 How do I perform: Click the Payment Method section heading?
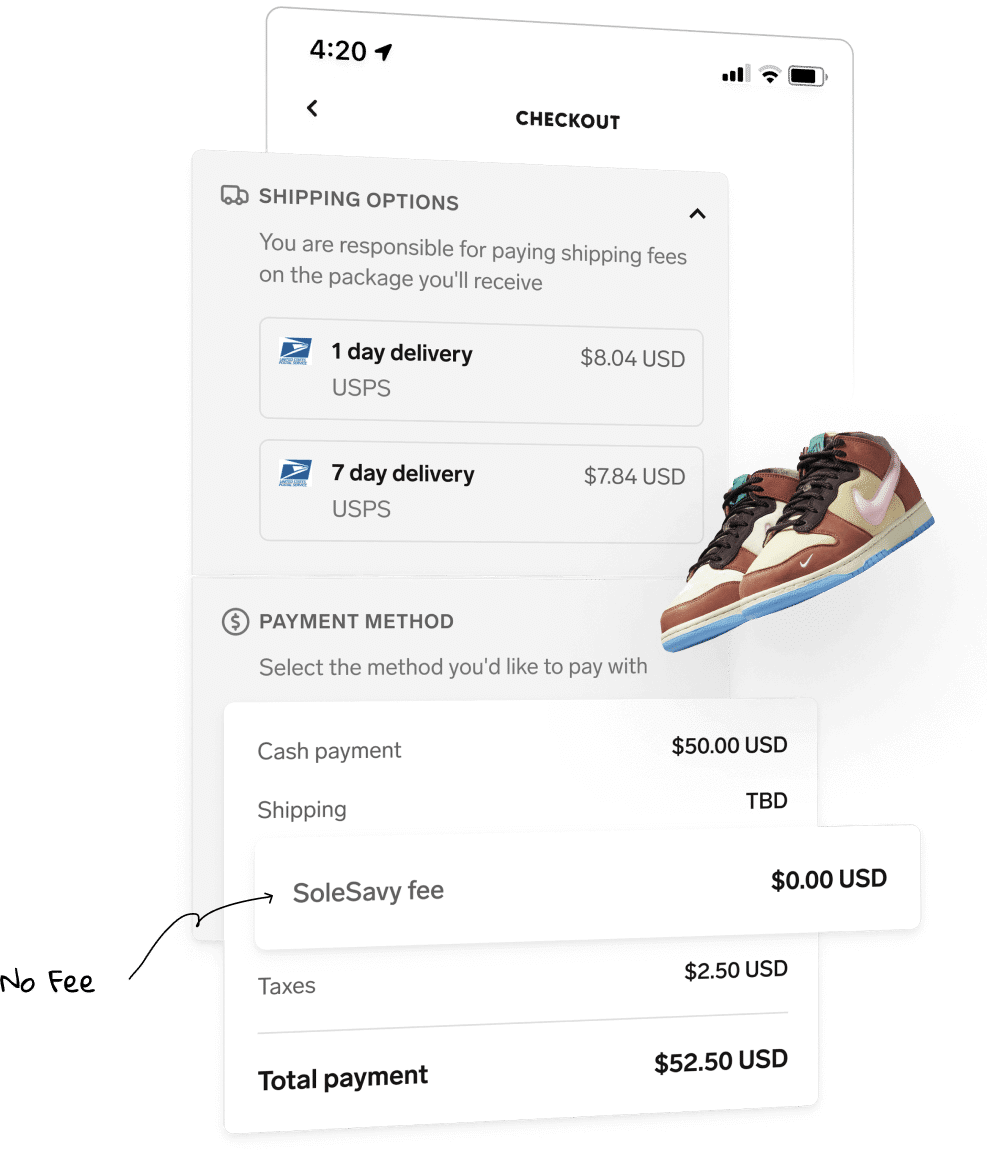(x=356, y=621)
